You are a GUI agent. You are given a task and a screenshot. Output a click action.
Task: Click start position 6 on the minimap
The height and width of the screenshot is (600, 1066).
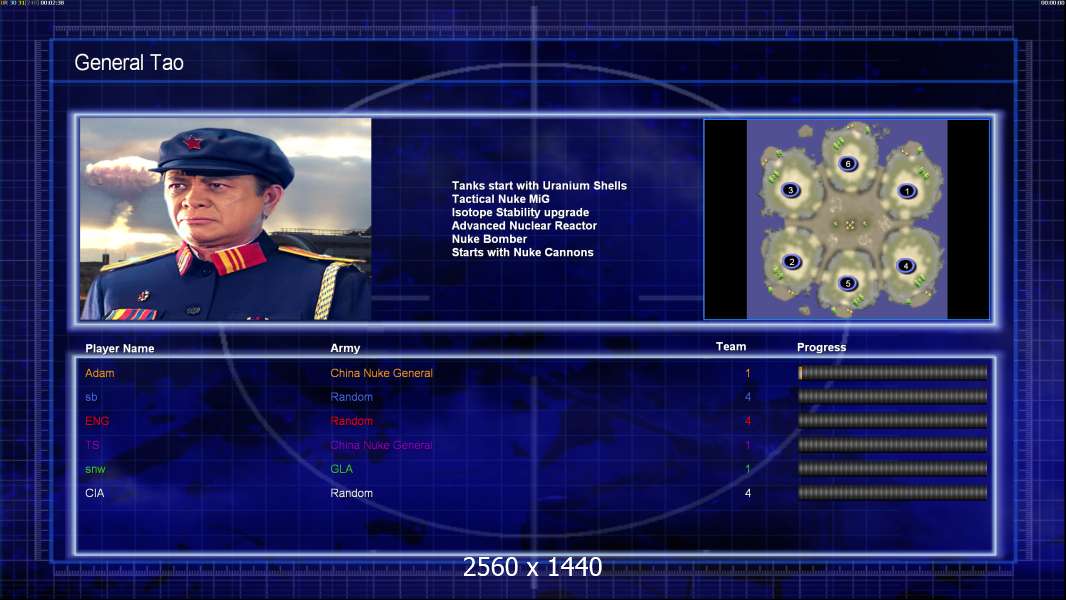(x=847, y=164)
